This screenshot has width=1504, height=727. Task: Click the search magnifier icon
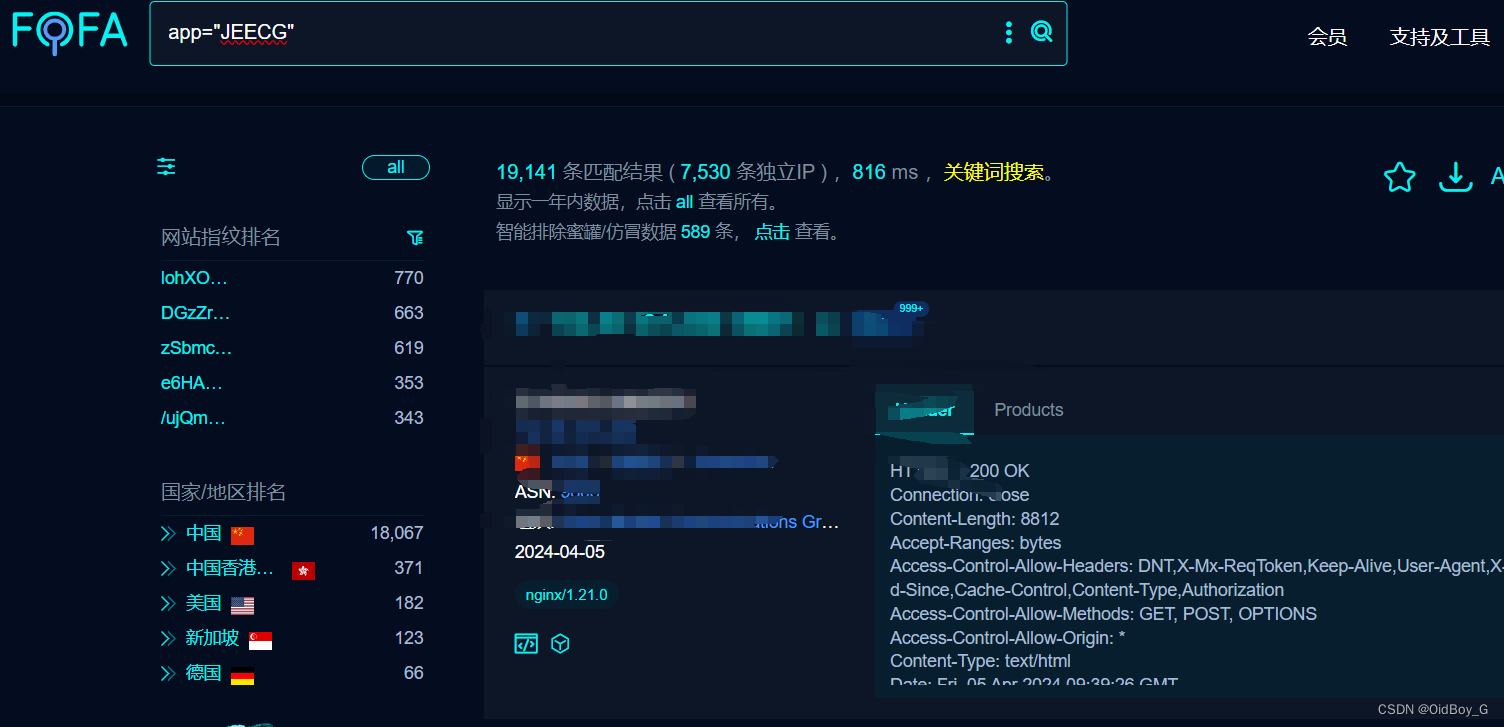tap(1042, 32)
